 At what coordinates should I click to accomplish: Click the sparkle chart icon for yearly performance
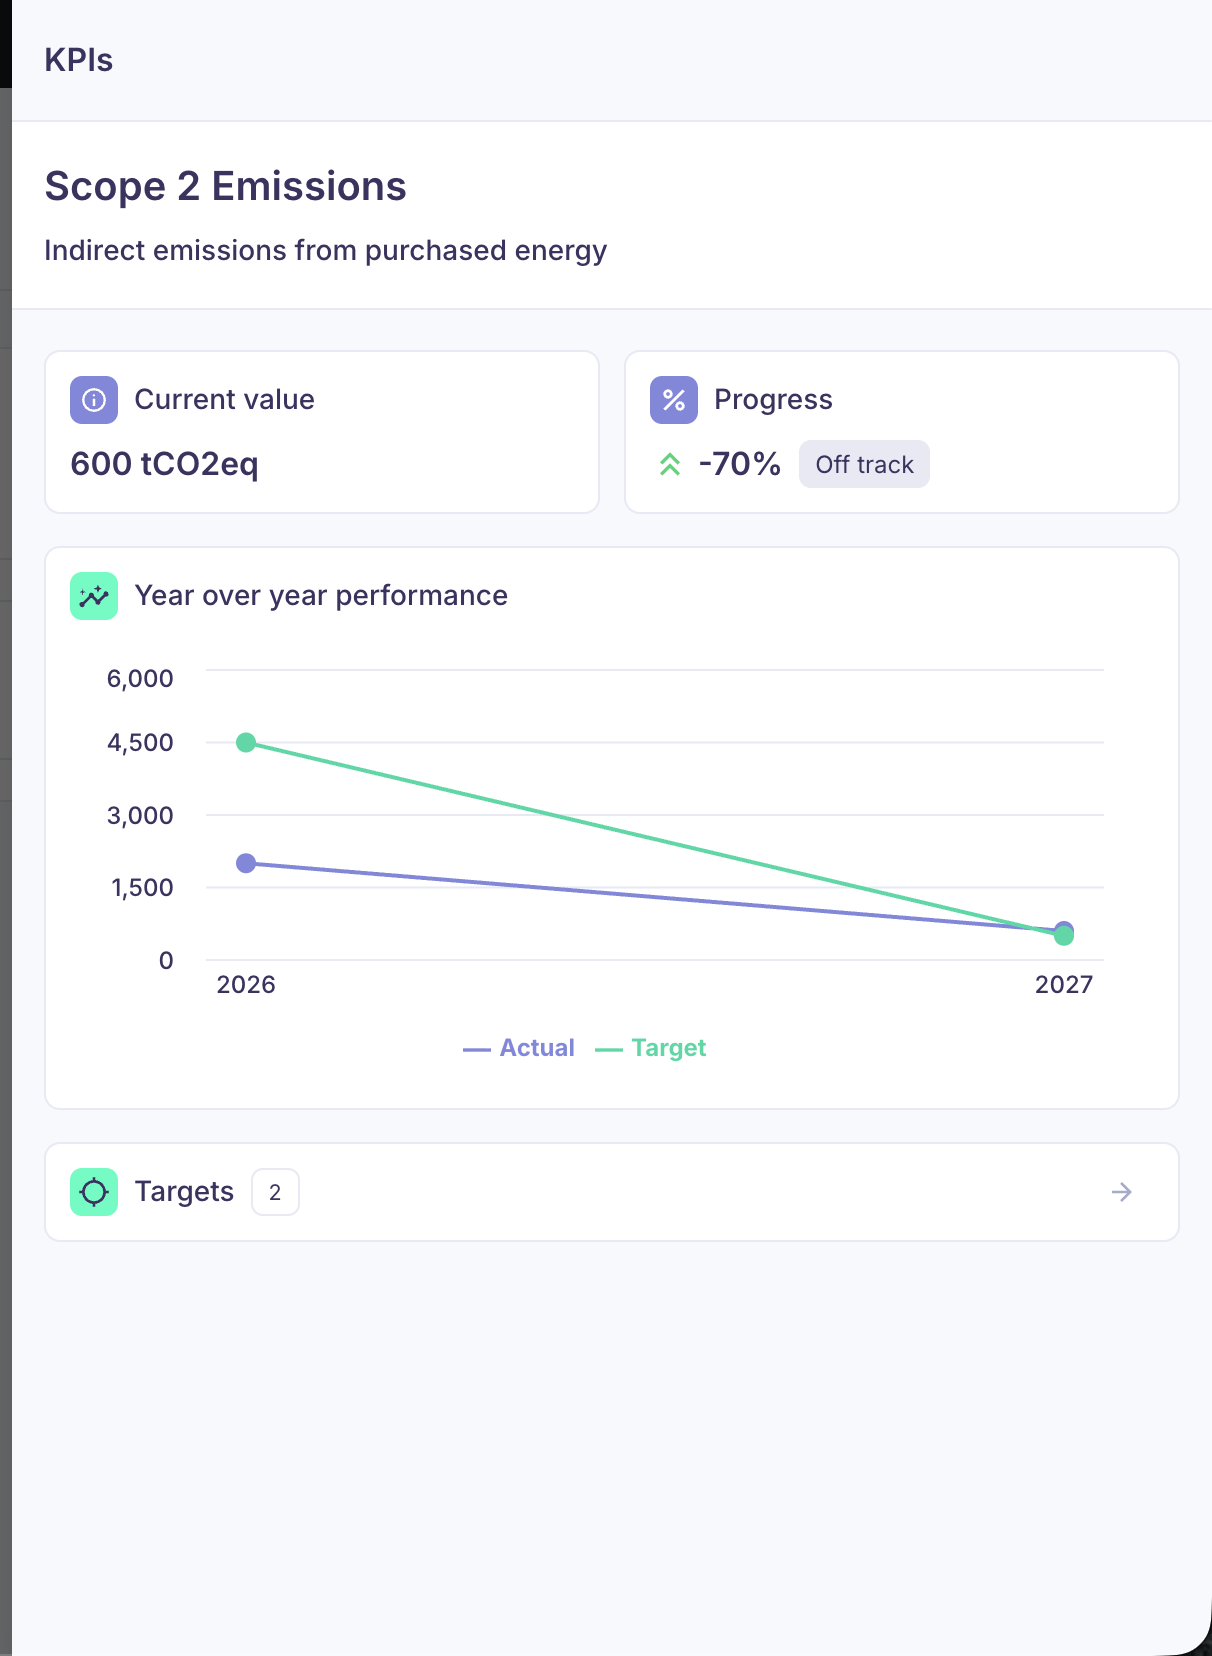[x=94, y=596]
